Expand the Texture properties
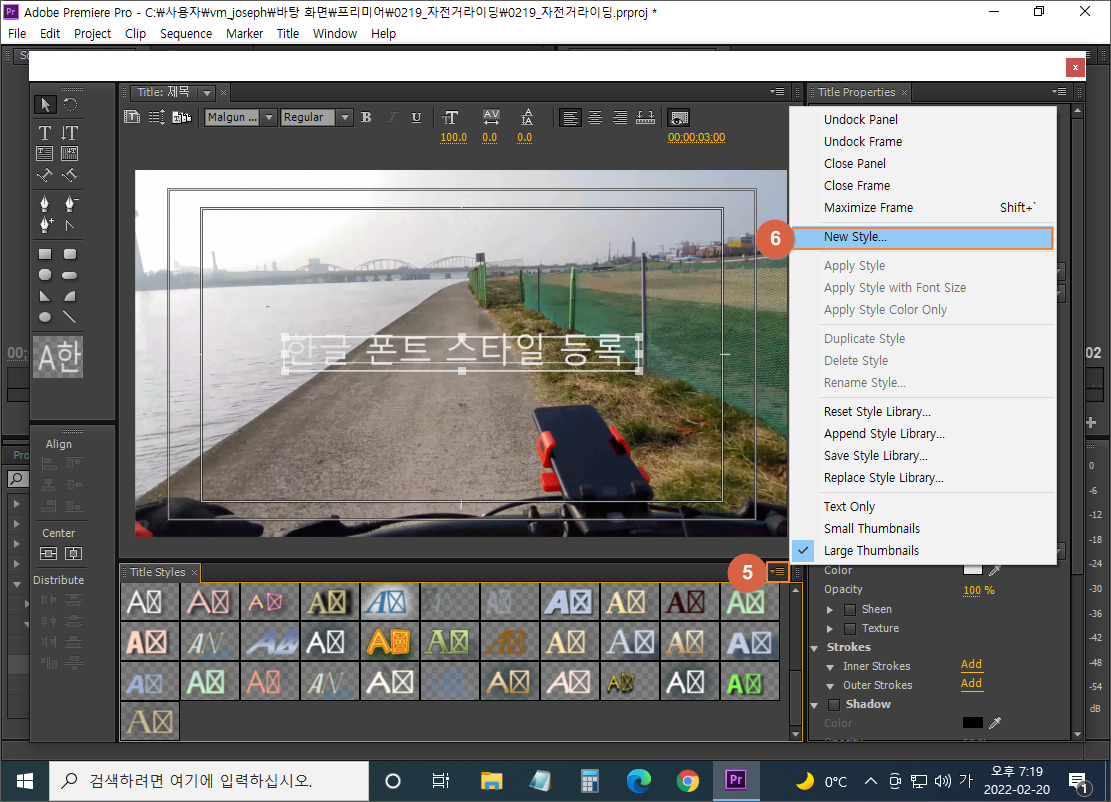The image size is (1111, 802). click(830, 628)
